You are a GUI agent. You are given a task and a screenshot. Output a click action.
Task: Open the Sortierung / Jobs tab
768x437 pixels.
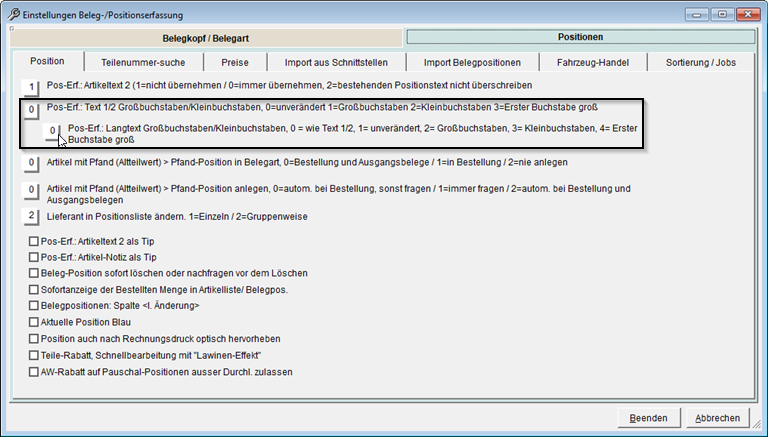point(701,63)
